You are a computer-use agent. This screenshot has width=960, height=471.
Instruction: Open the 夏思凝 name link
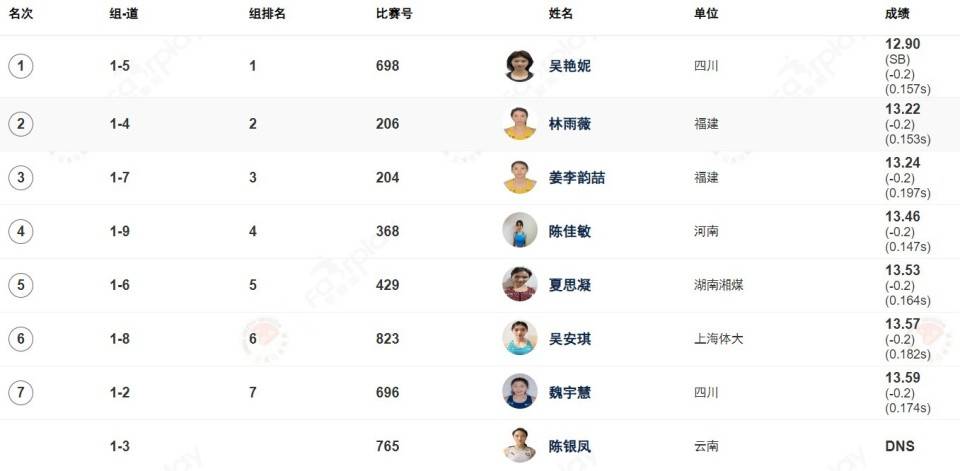coord(570,285)
